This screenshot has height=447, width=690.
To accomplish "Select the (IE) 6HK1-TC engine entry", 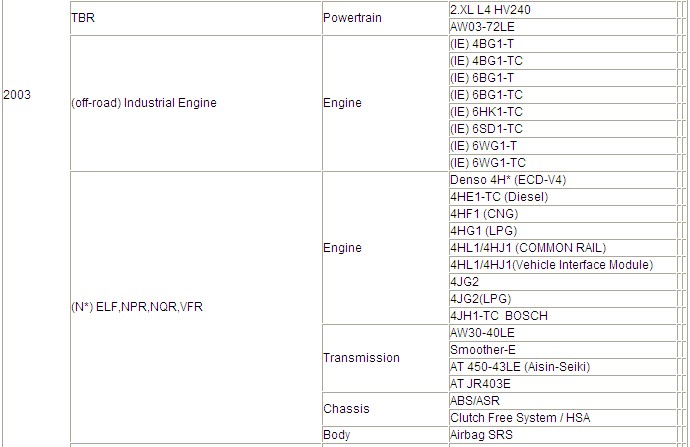I will [487, 112].
